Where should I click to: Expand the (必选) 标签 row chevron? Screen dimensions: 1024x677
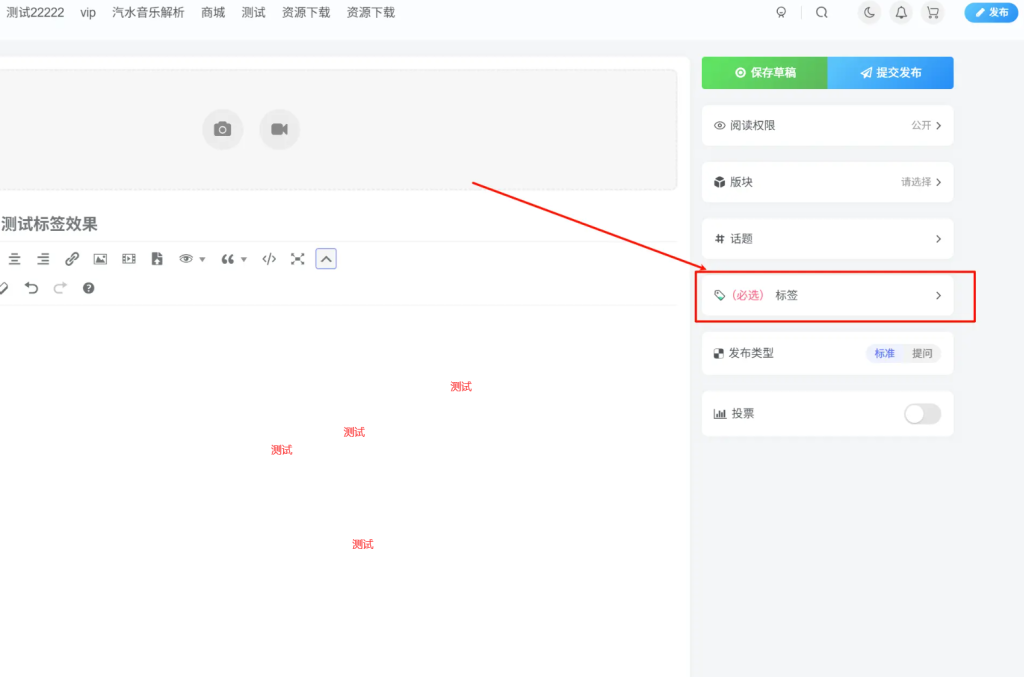pyautogui.click(x=938, y=296)
